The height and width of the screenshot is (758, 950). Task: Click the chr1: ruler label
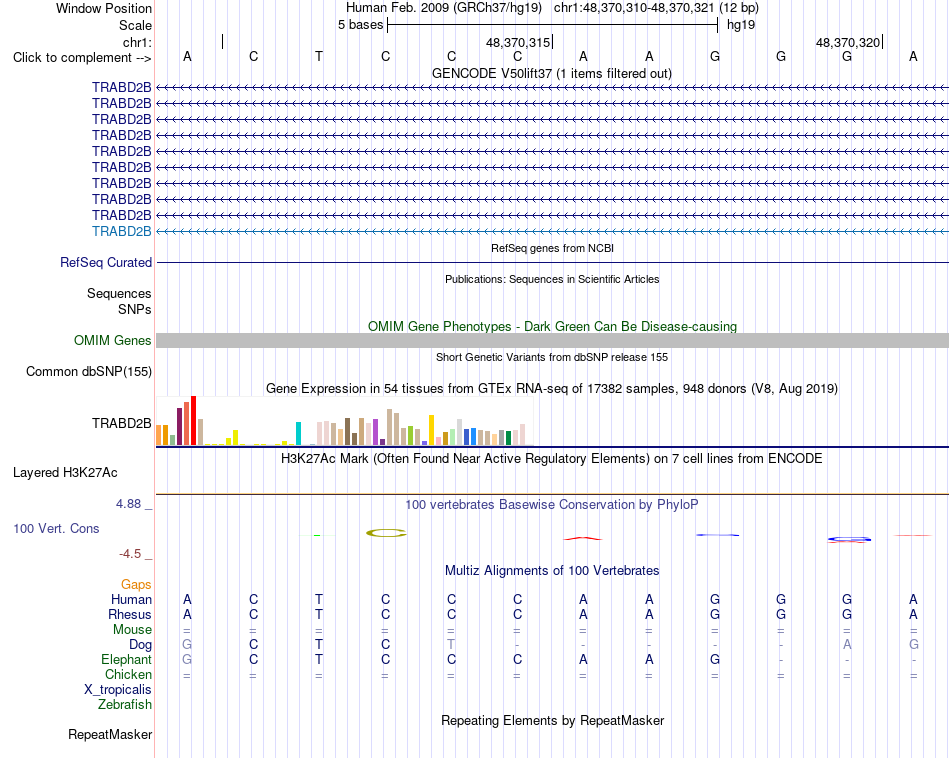tap(137, 42)
